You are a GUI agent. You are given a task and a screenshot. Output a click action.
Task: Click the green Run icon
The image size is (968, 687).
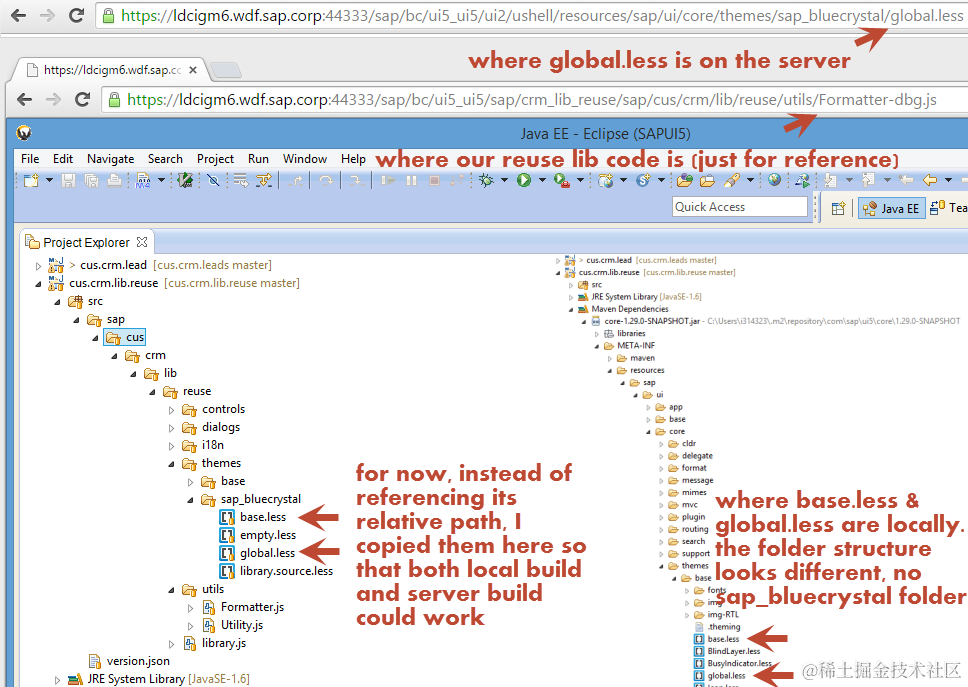524,180
